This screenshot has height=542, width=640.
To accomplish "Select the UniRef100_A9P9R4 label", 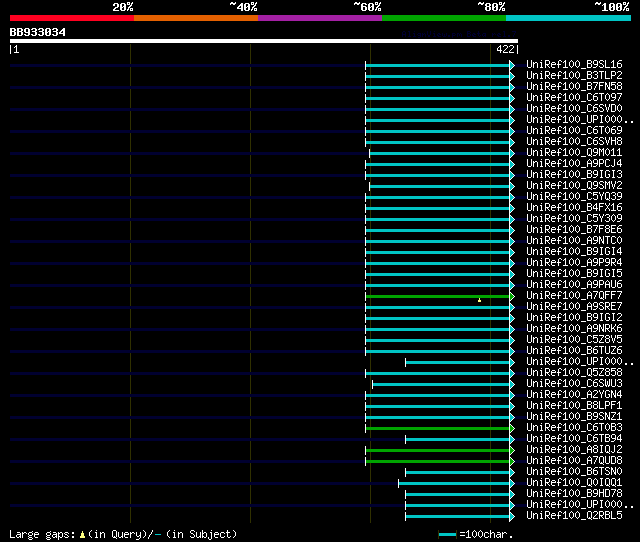I will point(574,262).
